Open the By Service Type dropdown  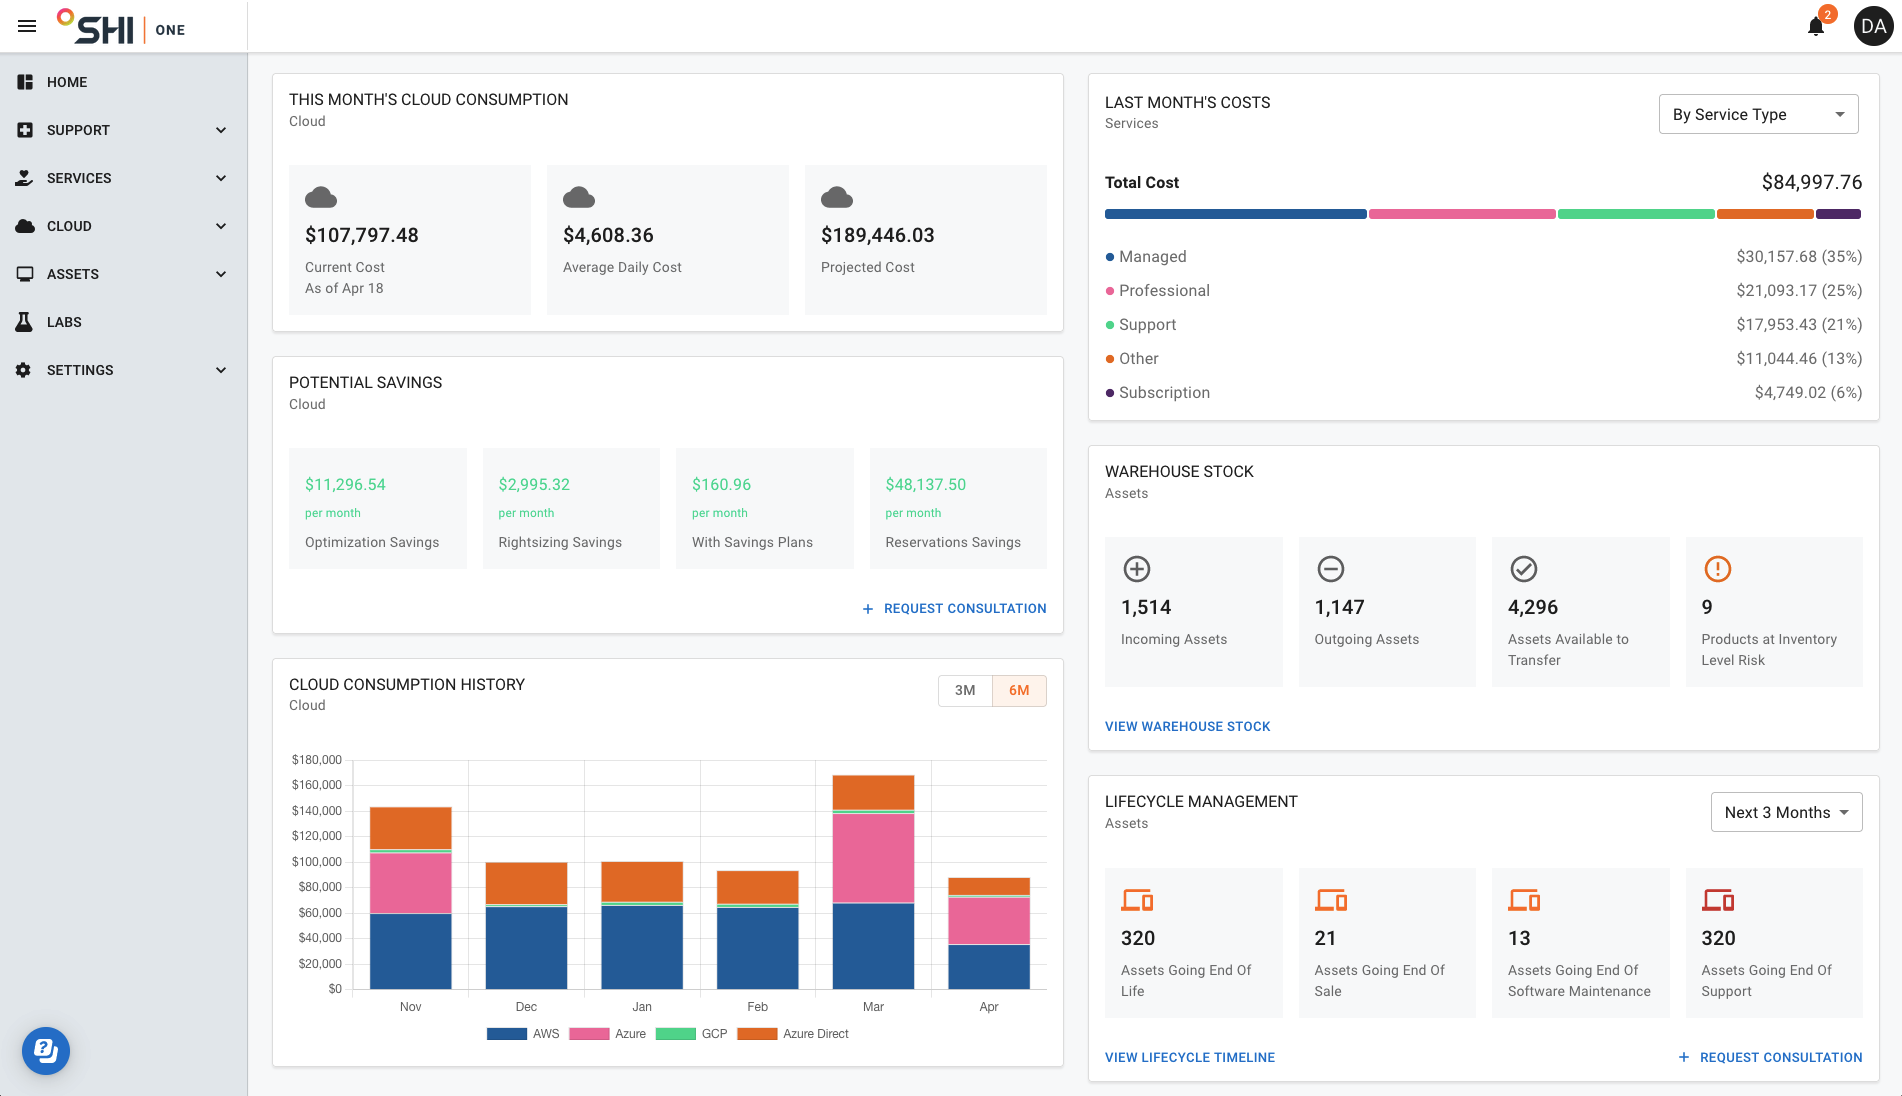(x=1758, y=114)
